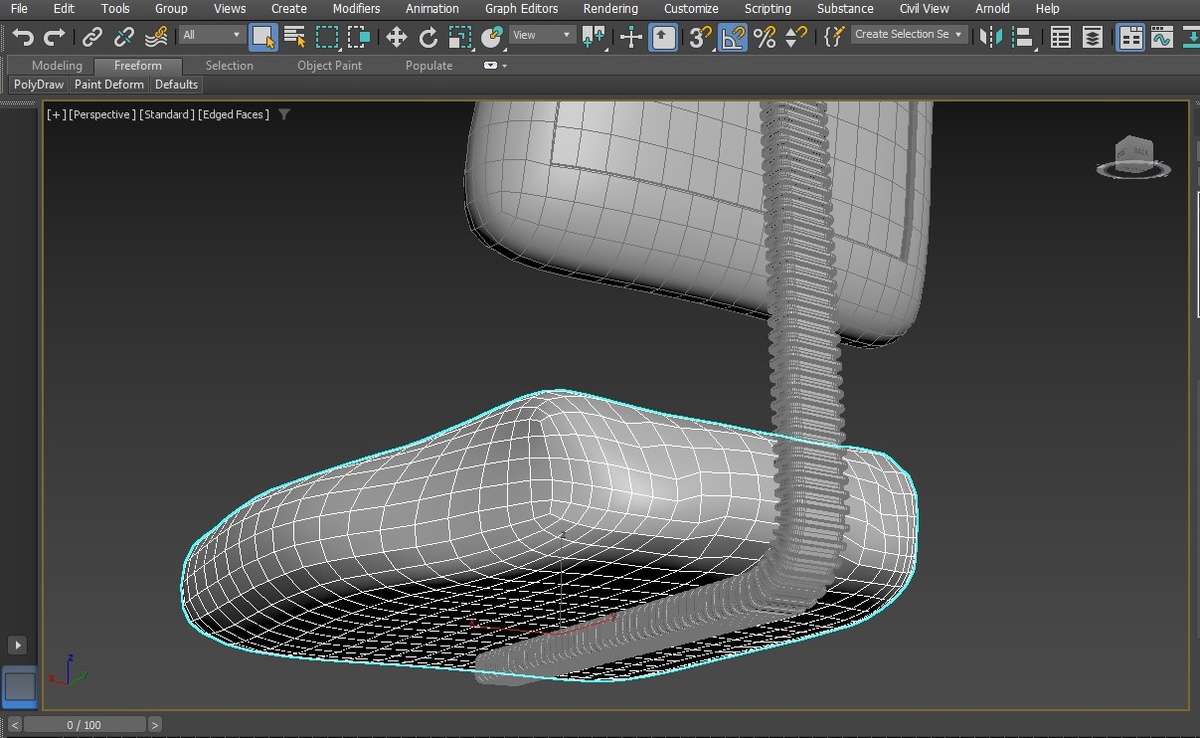
Task: Open the All selection filter dropdown
Action: click(x=211, y=35)
